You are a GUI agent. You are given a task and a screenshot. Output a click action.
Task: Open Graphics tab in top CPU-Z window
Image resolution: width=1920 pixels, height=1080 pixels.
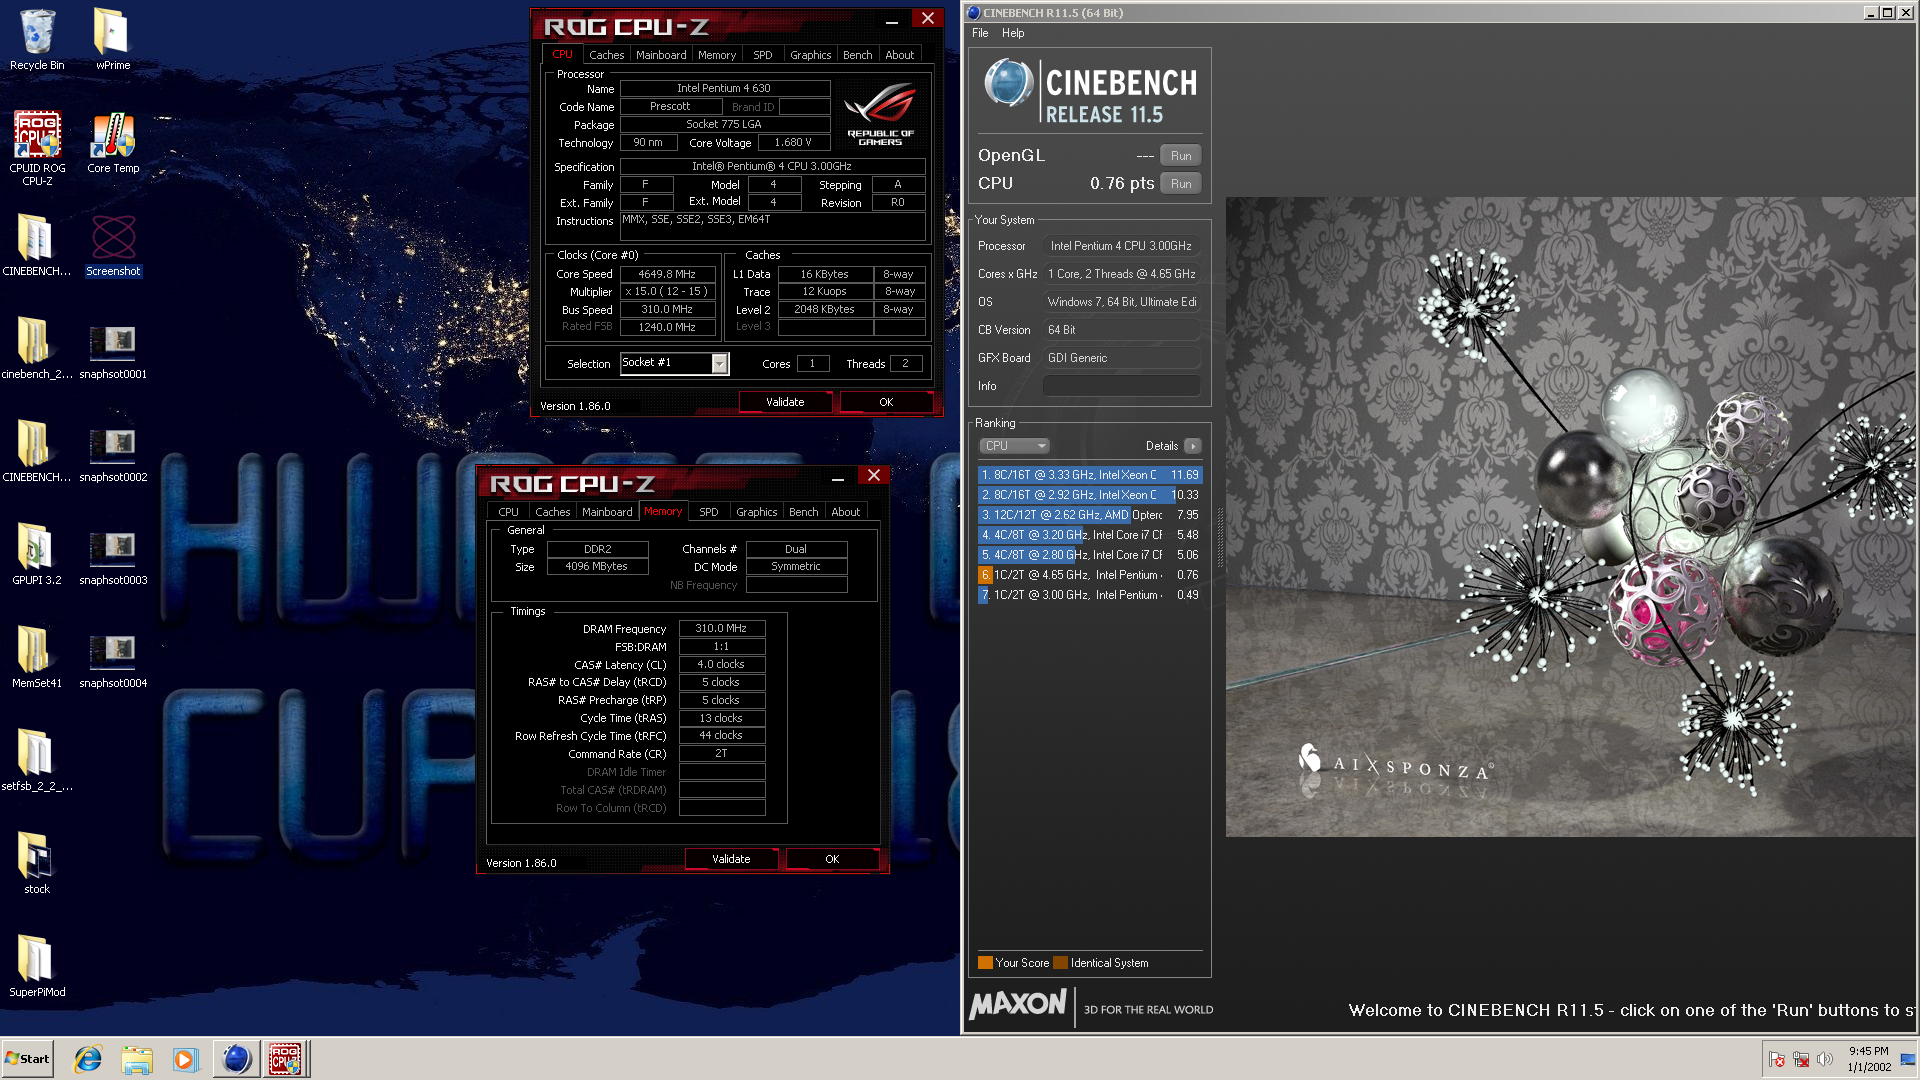tap(810, 55)
